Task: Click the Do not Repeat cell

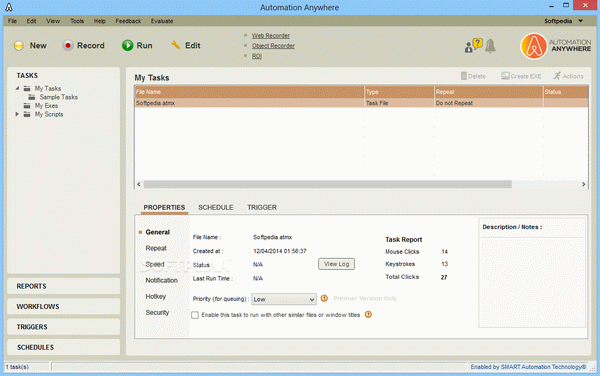Action: pos(489,103)
